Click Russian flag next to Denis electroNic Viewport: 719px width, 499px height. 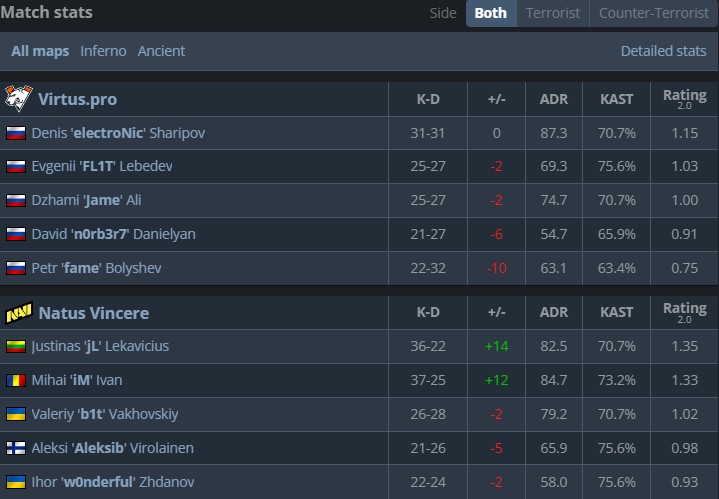pyautogui.click(x=16, y=133)
